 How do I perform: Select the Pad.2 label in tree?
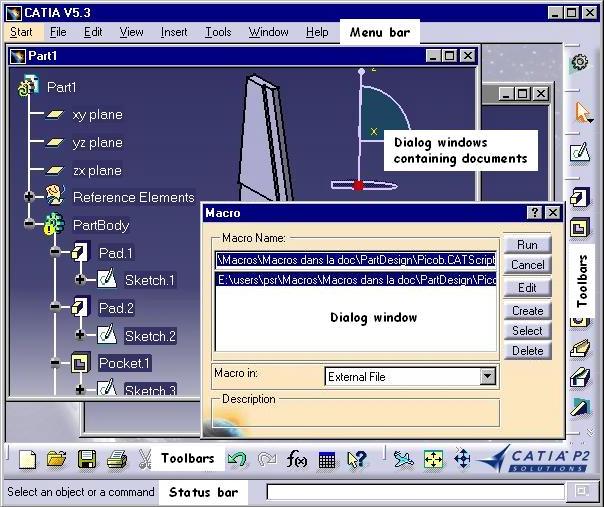point(116,308)
